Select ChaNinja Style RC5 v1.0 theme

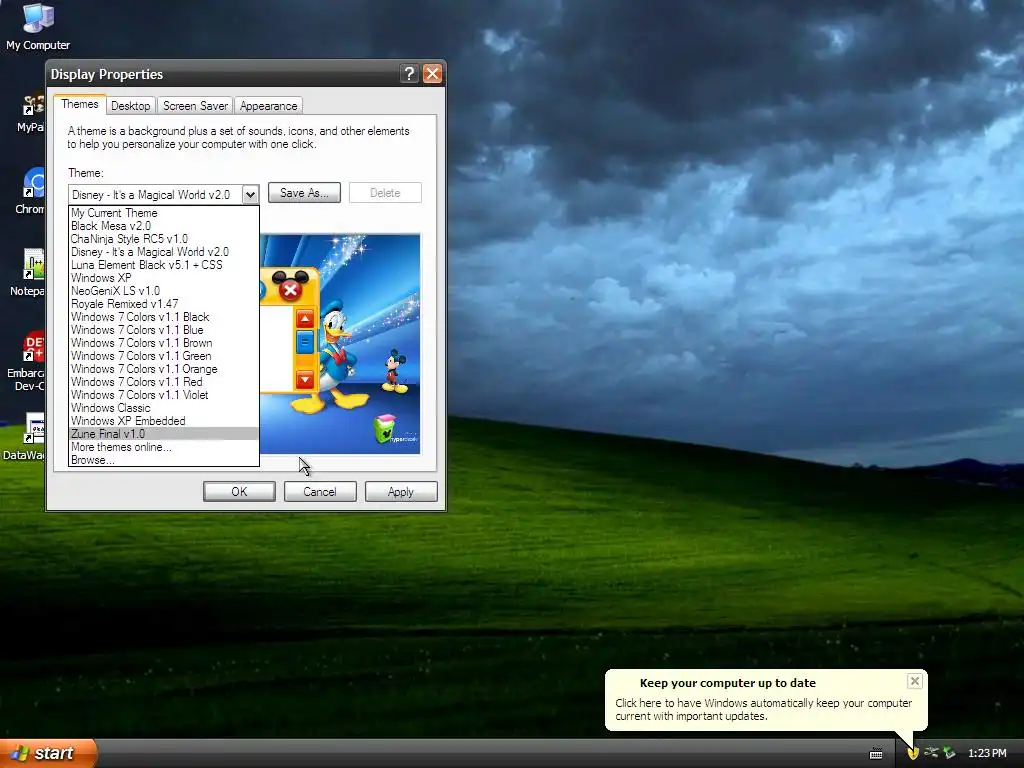pyautogui.click(x=164, y=239)
